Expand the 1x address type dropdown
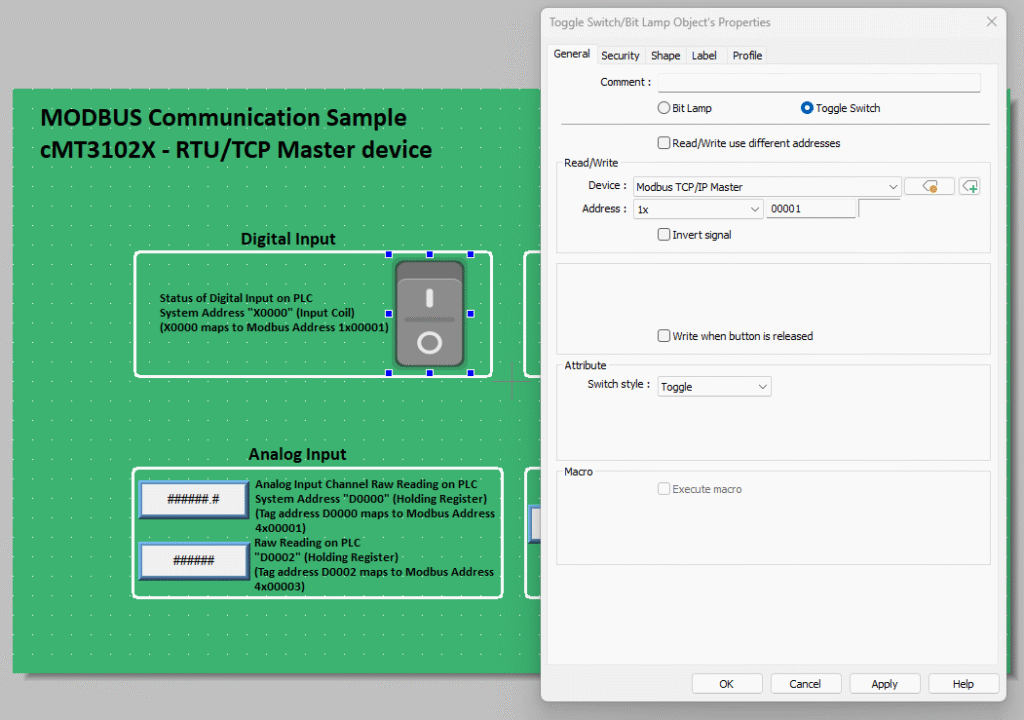This screenshot has height=720, width=1024. tap(697, 209)
